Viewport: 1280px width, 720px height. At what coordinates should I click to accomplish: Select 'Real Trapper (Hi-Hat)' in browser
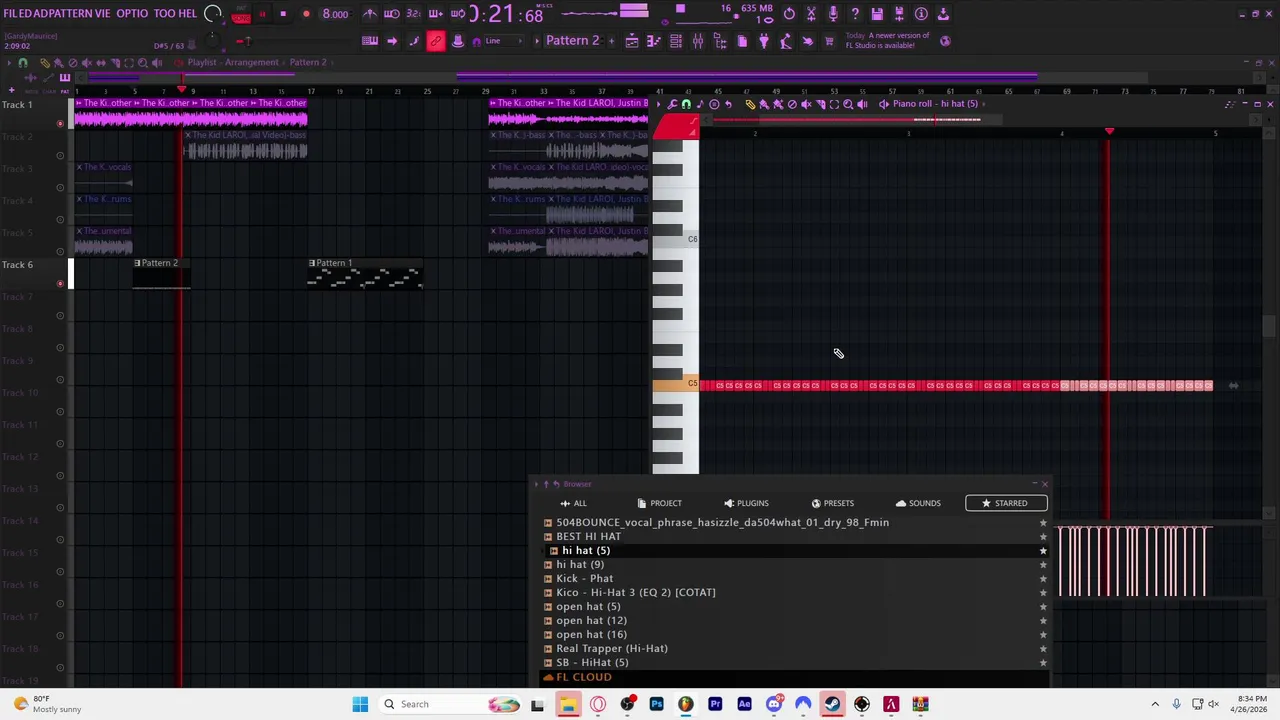pos(612,648)
